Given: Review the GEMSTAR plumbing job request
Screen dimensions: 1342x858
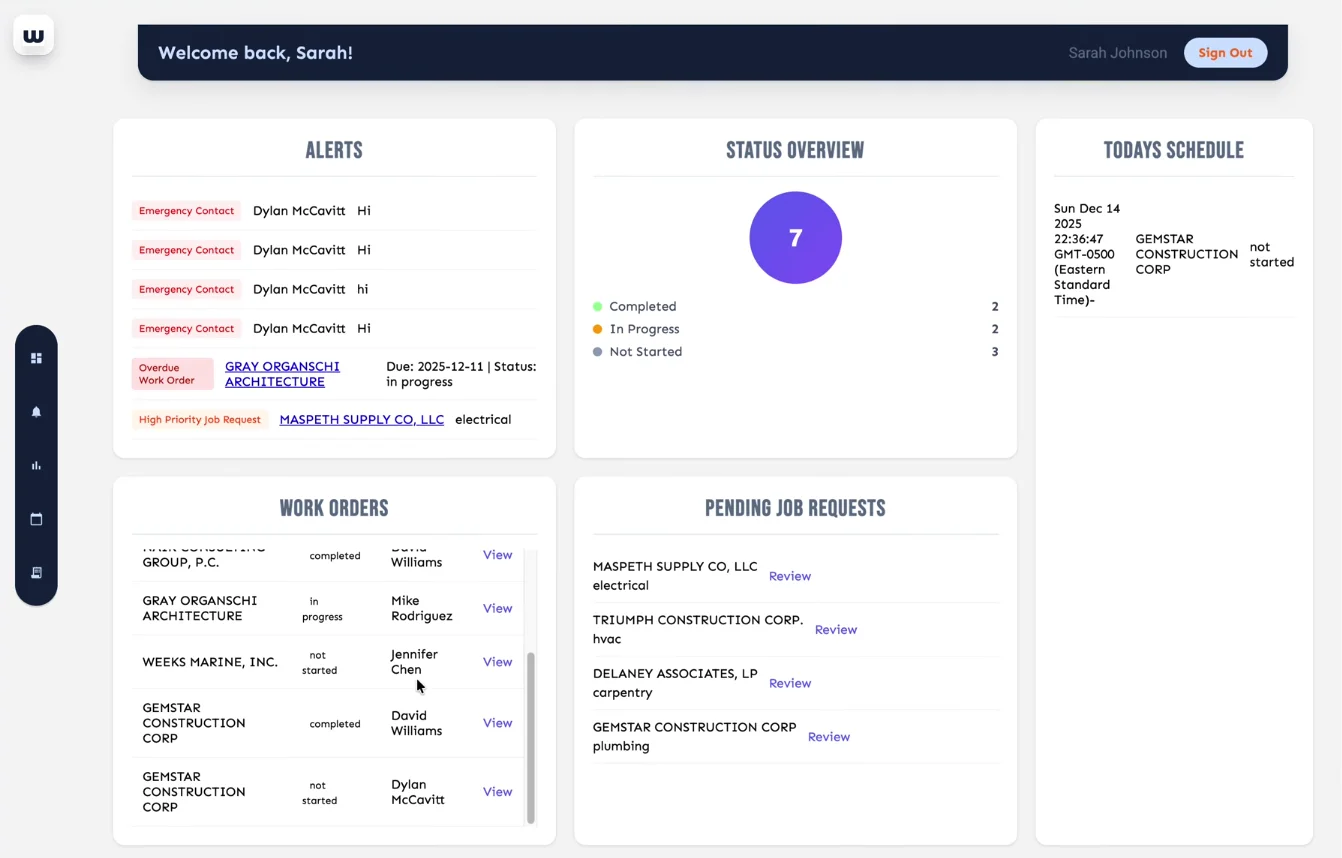Looking at the screenshot, I should (829, 736).
